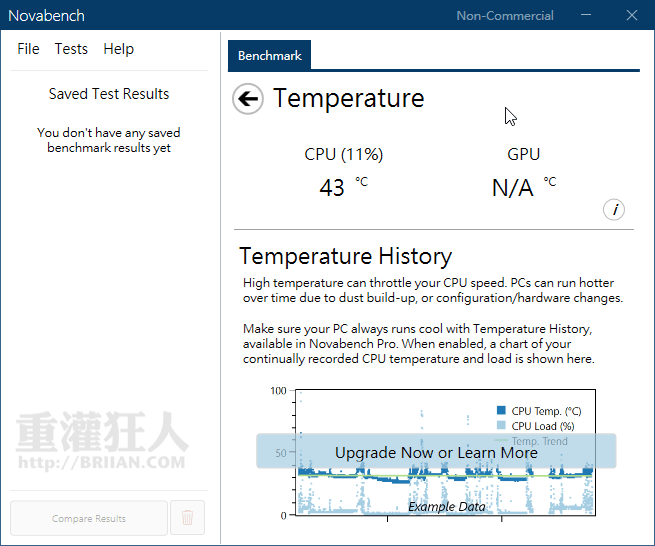Click the CPU Temp. legend swatch
655x546 pixels.
click(x=501, y=411)
